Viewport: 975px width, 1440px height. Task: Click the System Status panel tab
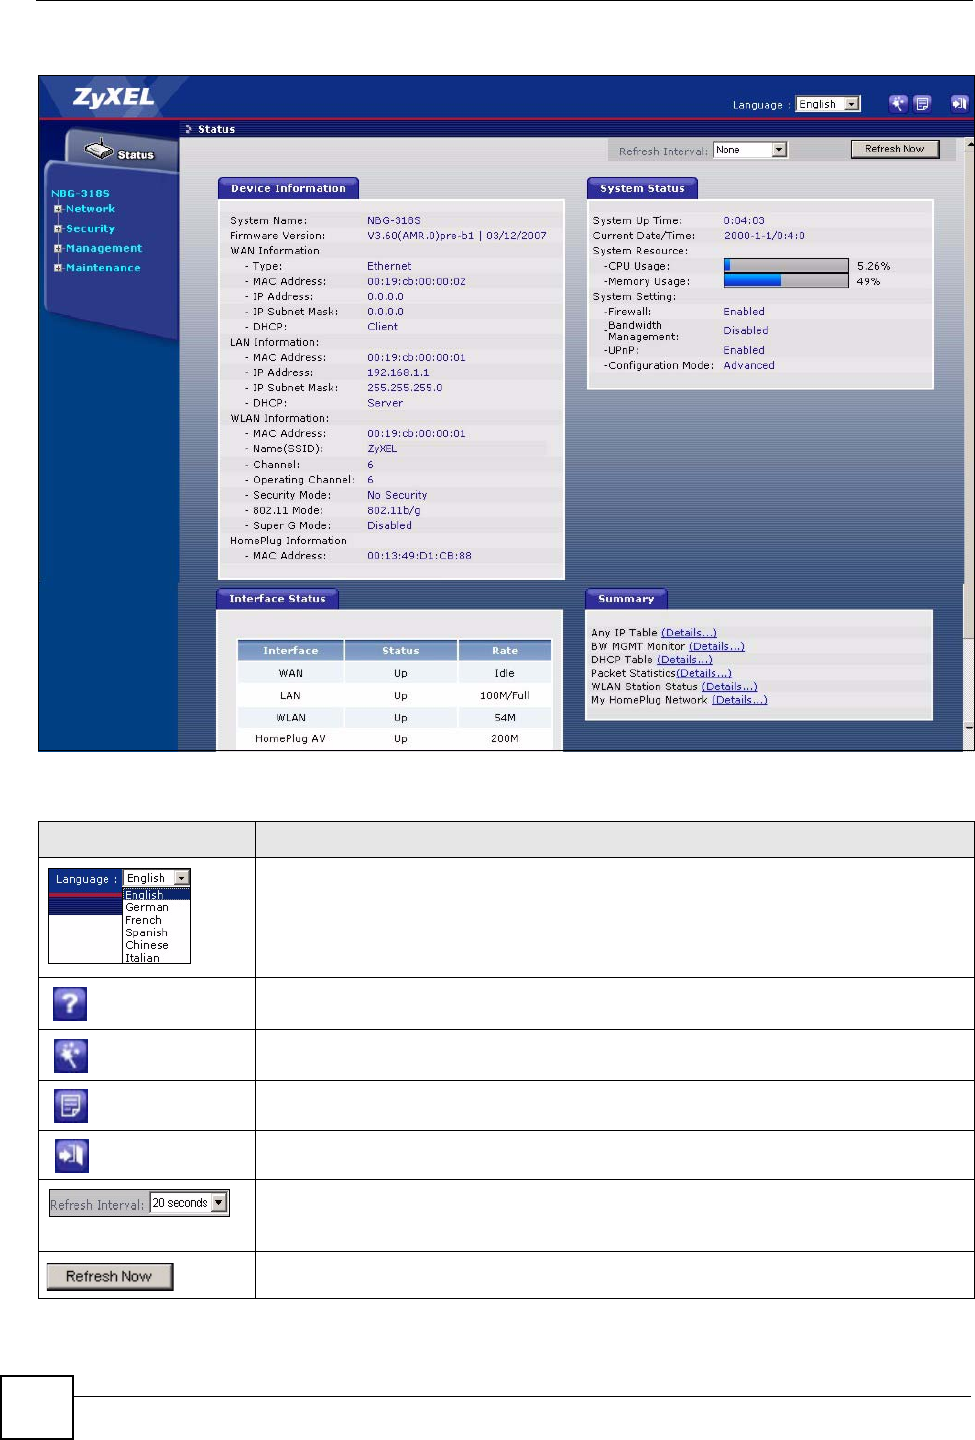[642, 188]
